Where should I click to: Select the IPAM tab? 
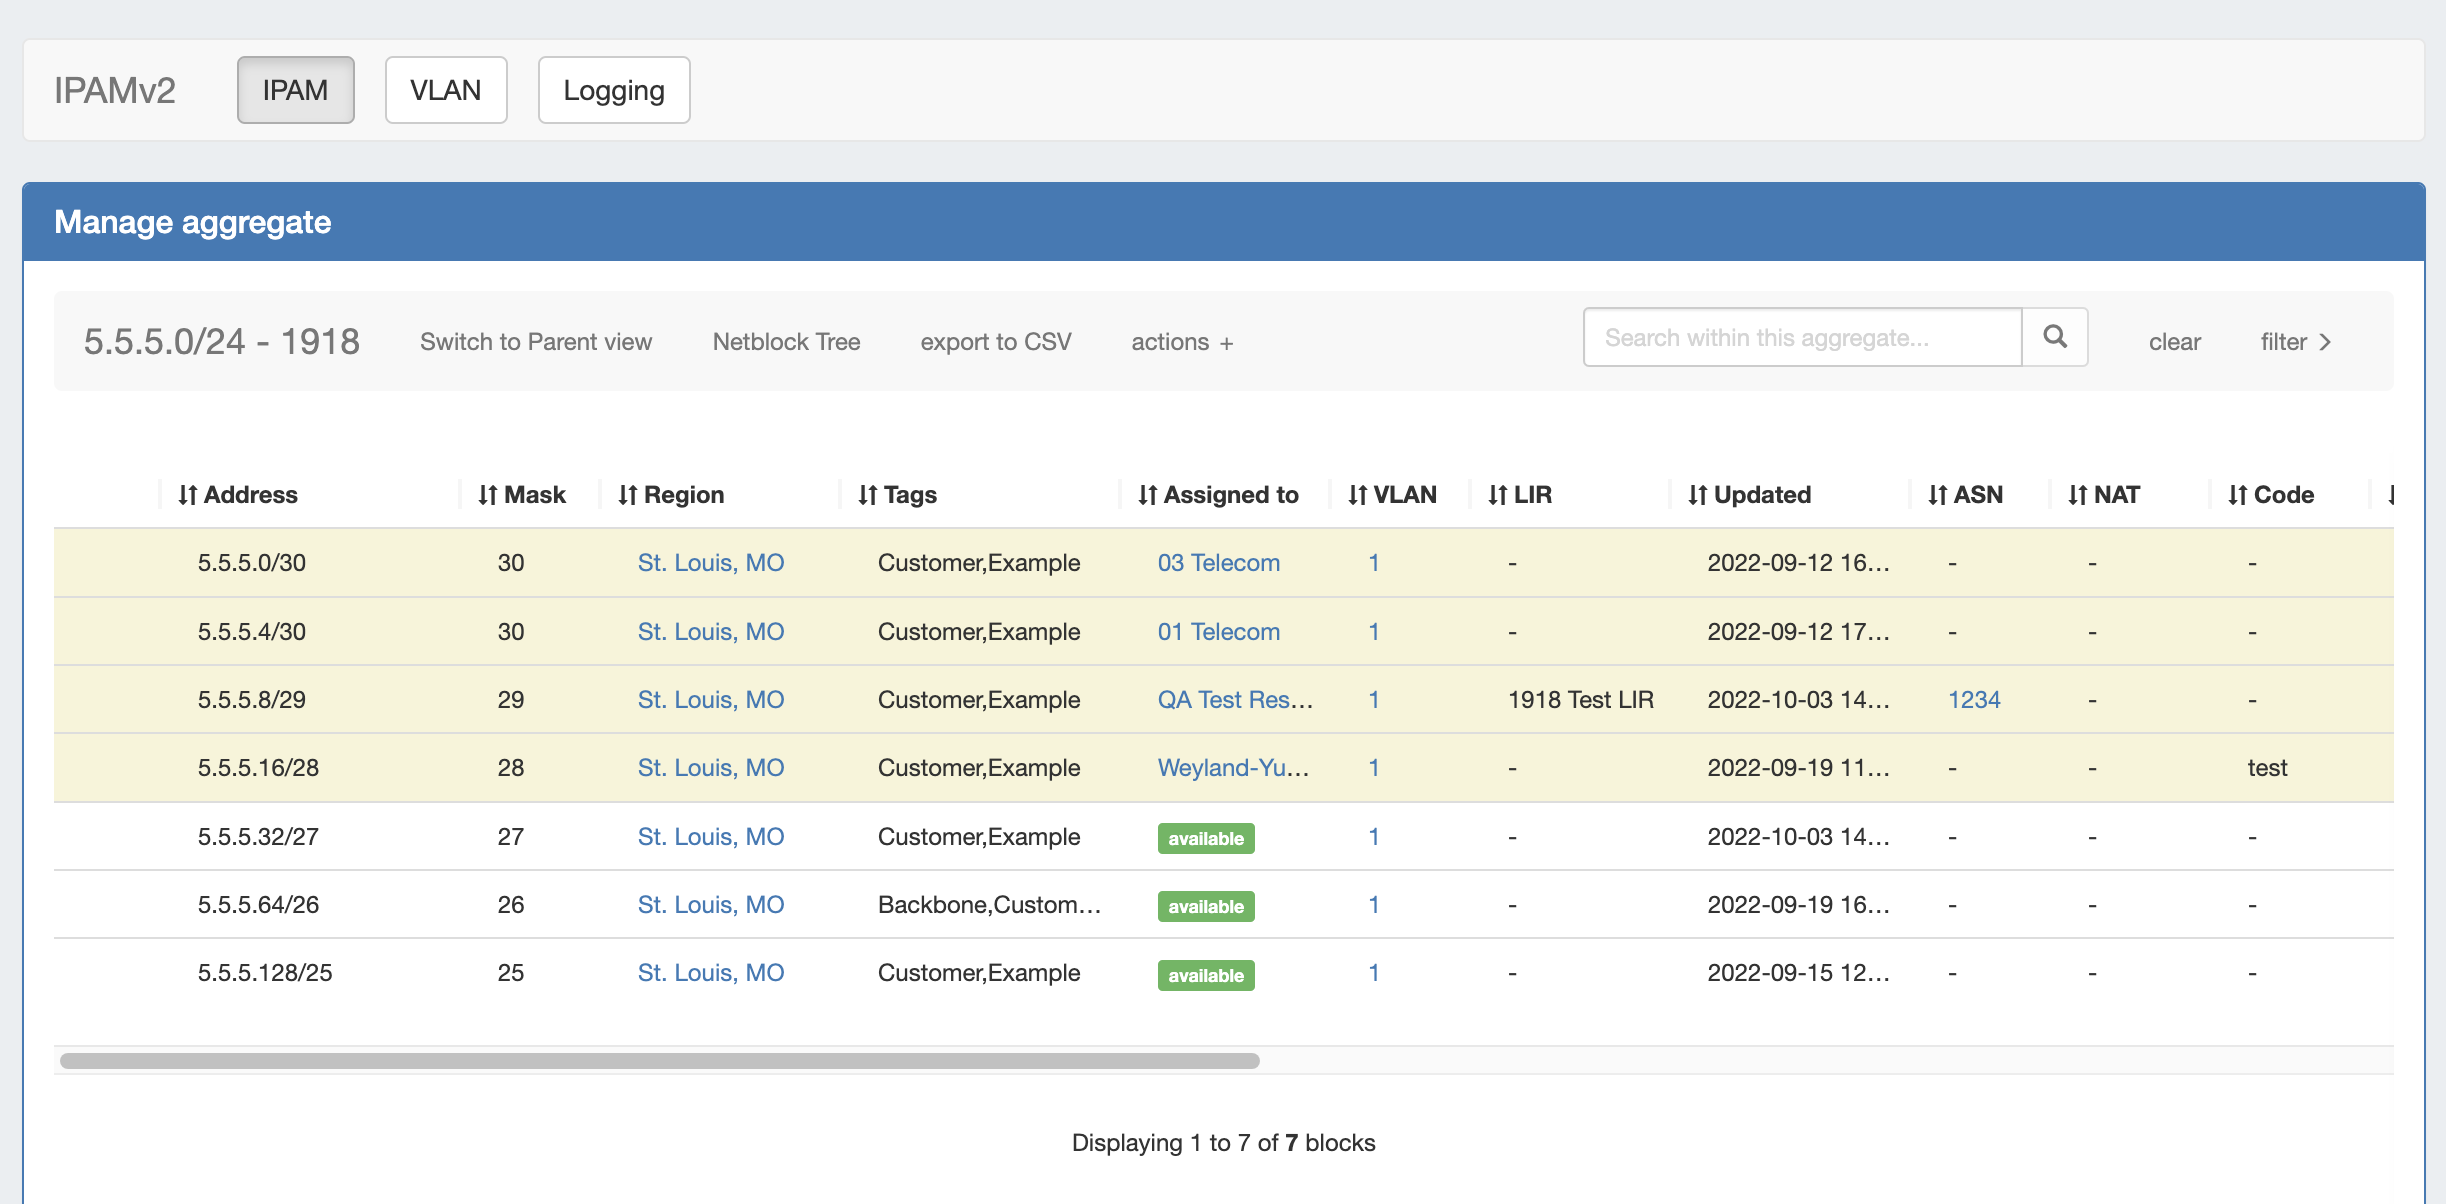pos(295,90)
